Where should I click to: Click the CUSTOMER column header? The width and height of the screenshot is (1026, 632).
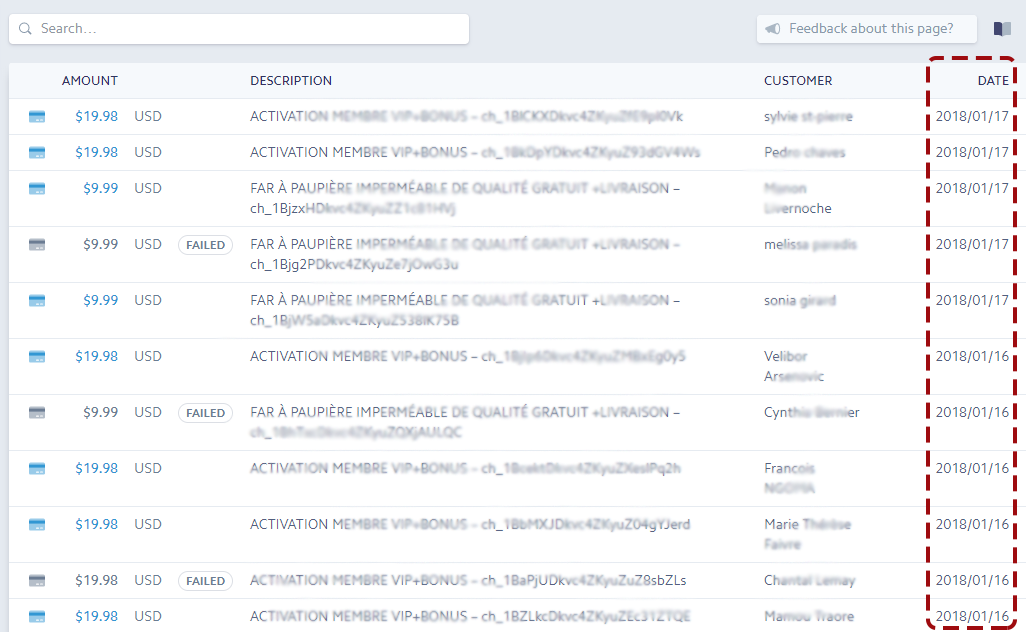tap(798, 80)
